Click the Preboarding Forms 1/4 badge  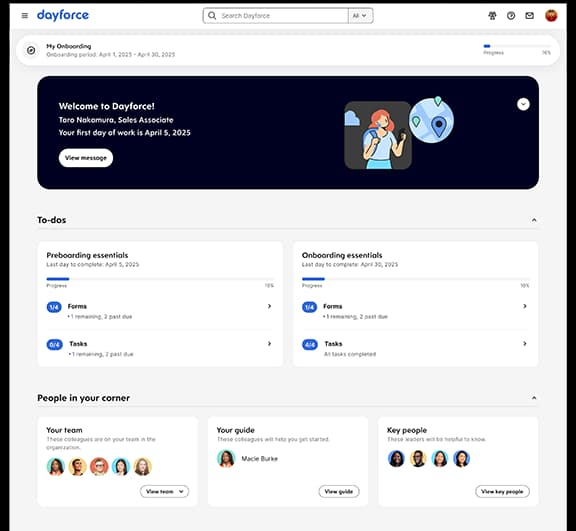(x=54, y=307)
